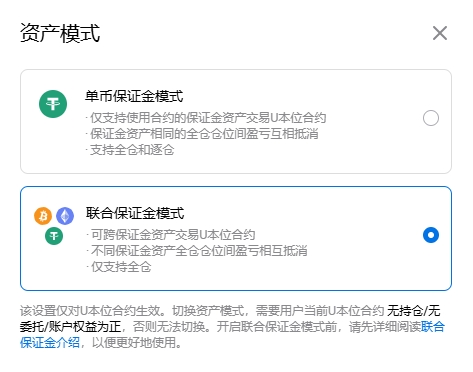This screenshot has width=473, height=372.
Task: Click the 资产模式 dialog heading
Action: pos(60,33)
